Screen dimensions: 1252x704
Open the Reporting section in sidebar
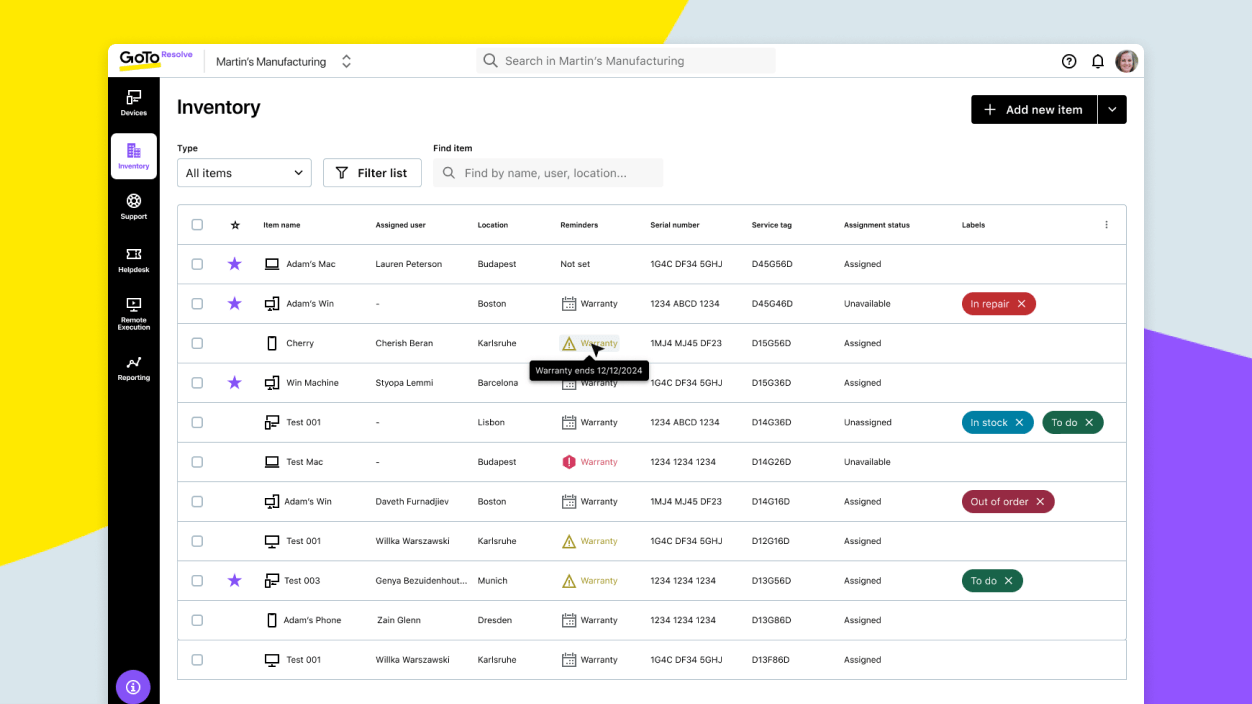pos(133,368)
